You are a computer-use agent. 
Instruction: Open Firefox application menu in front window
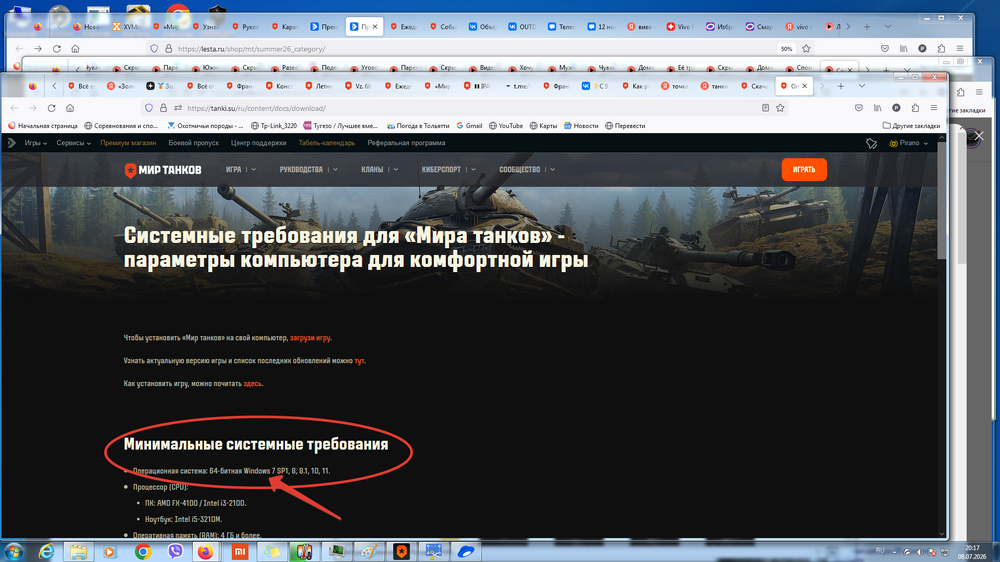[x=934, y=108]
